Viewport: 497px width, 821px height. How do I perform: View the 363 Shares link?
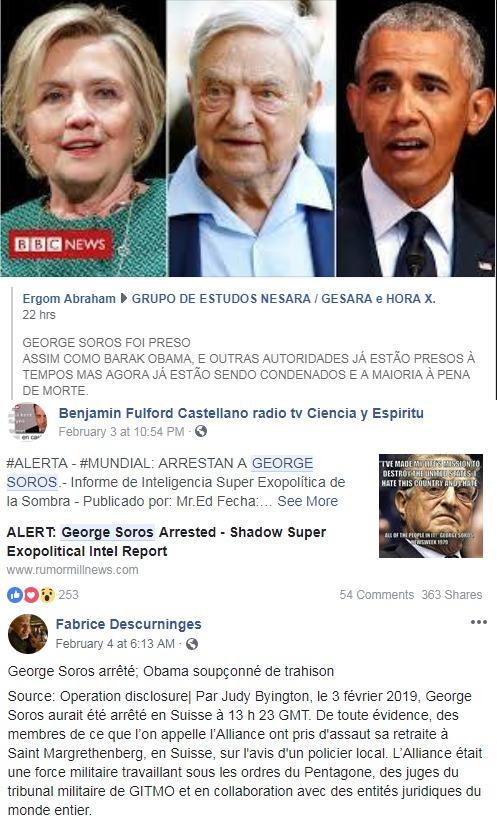(x=452, y=595)
